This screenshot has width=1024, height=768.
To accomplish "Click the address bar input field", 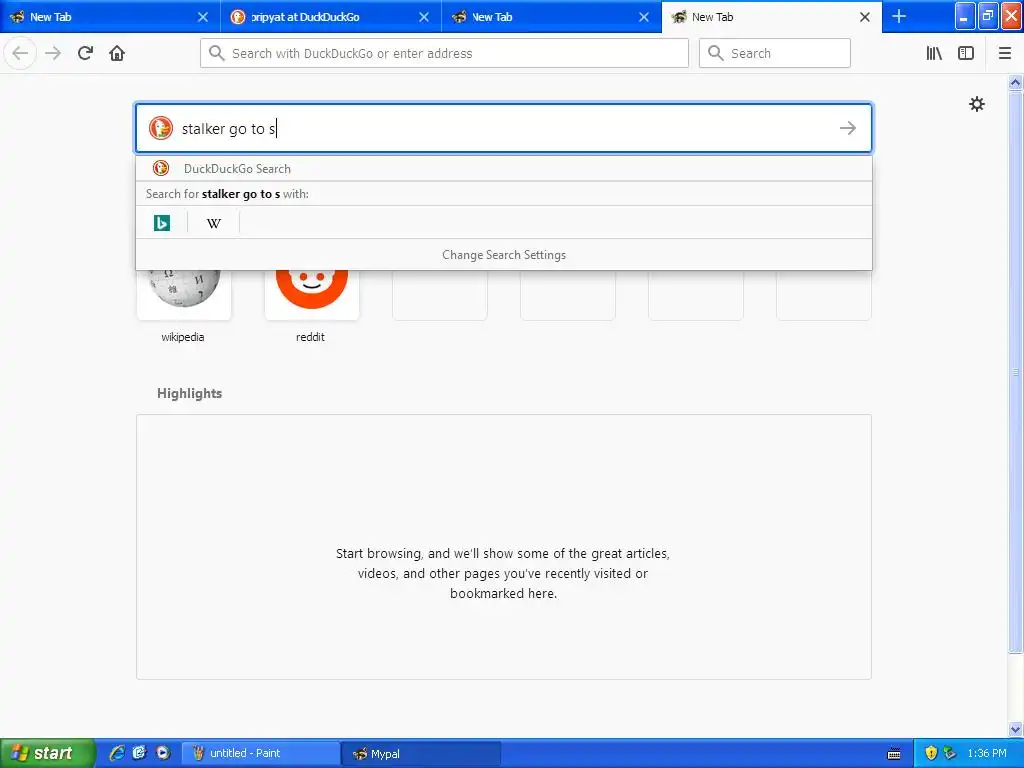I will pos(444,53).
